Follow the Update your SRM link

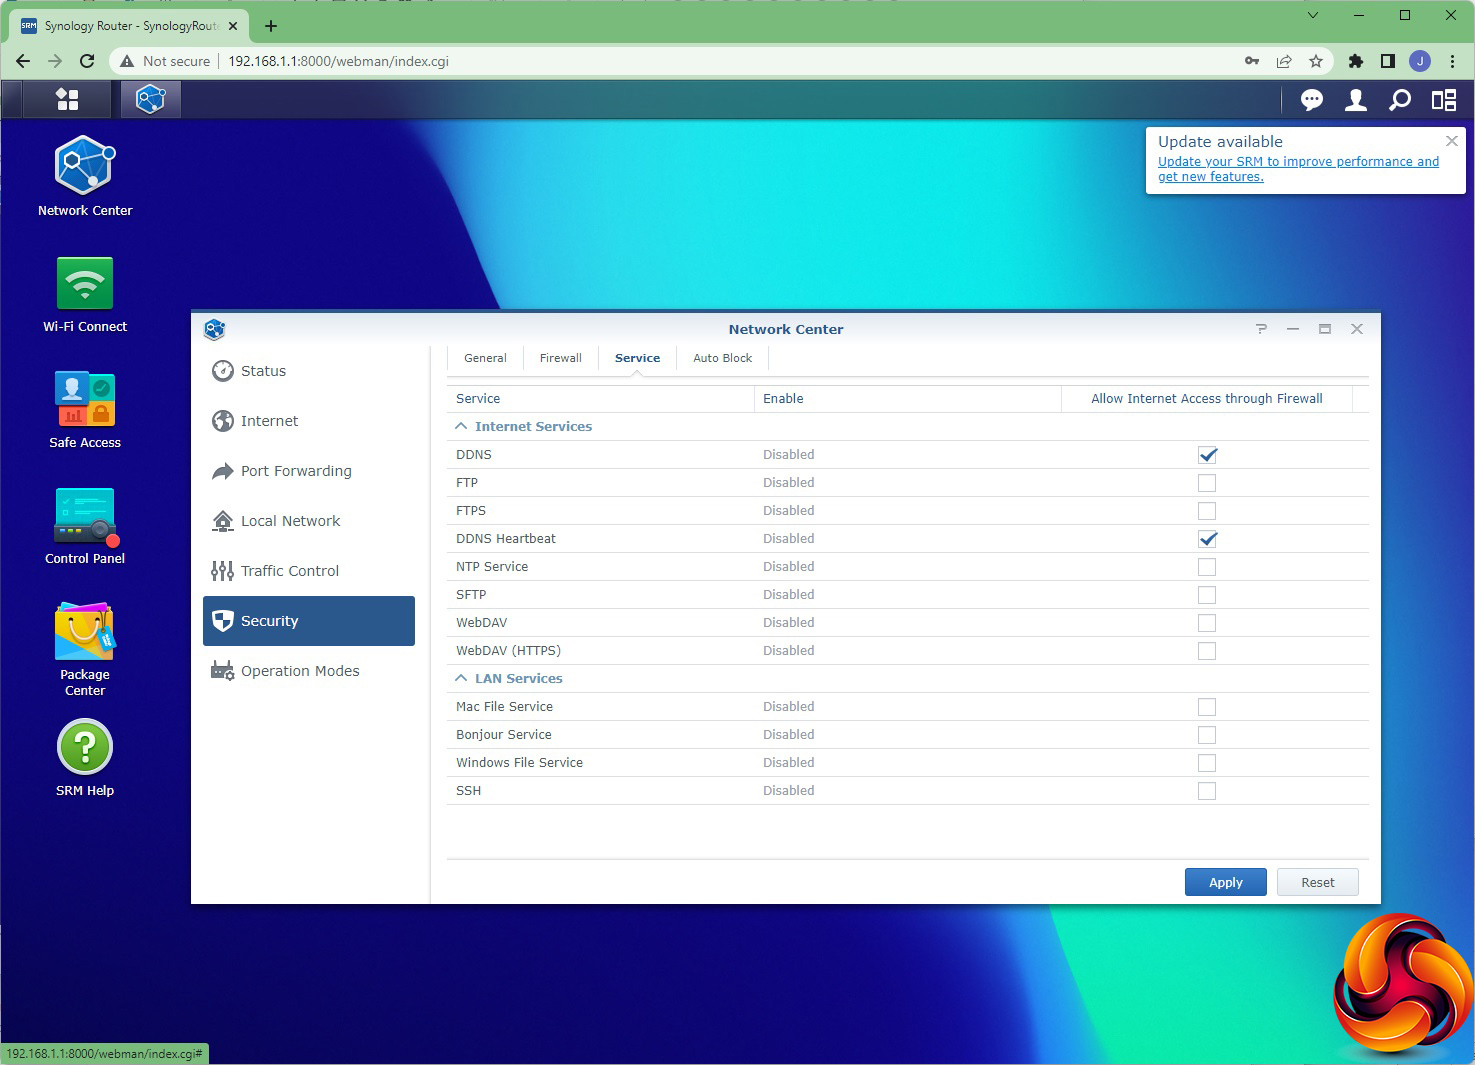pos(1298,169)
